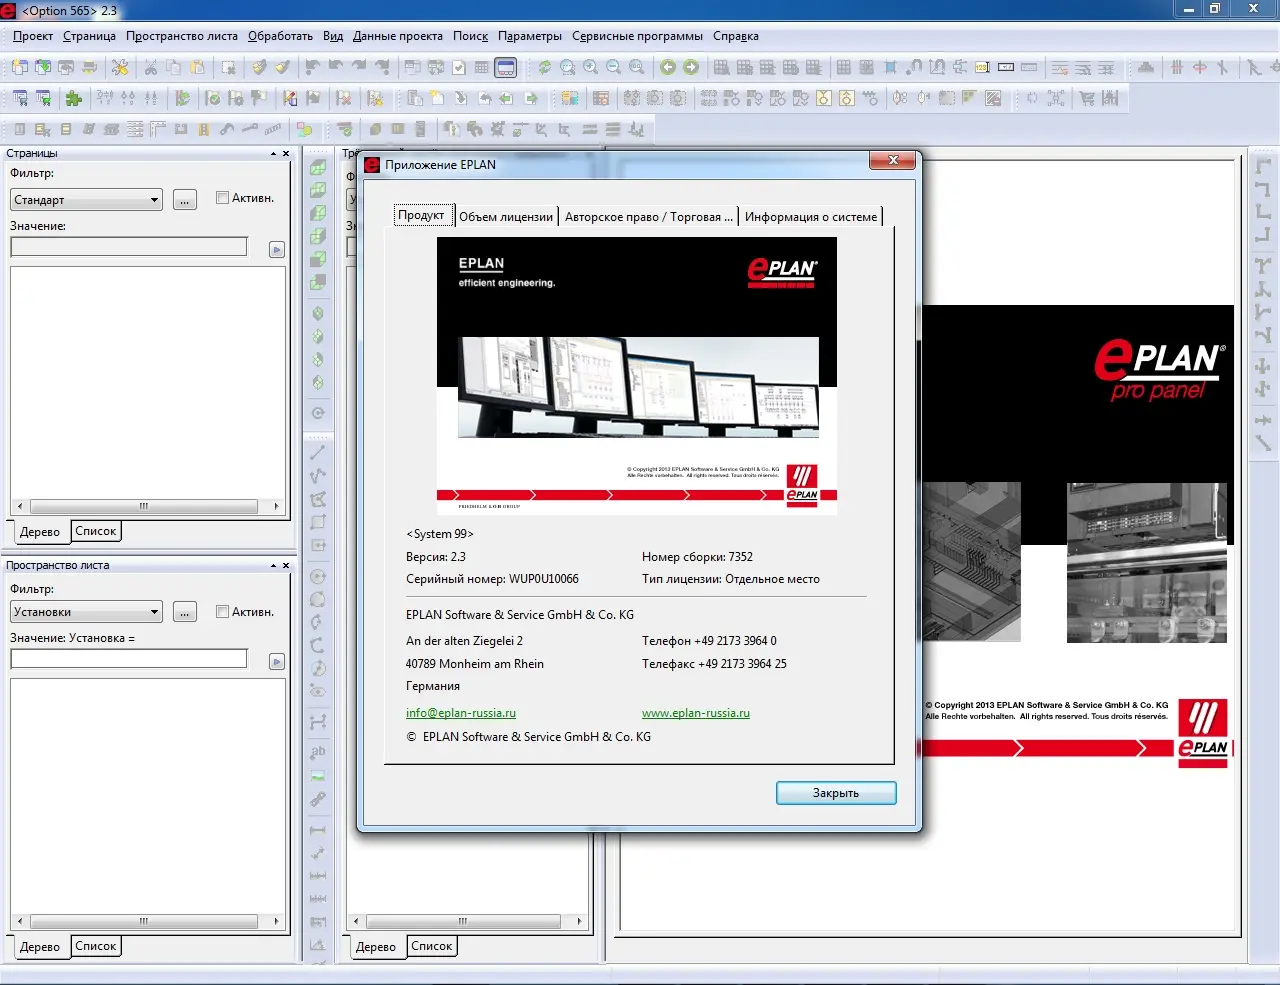Click the arrow button beside Значение: Установка field
Viewport: 1280px width, 985px height.
pyautogui.click(x=277, y=661)
